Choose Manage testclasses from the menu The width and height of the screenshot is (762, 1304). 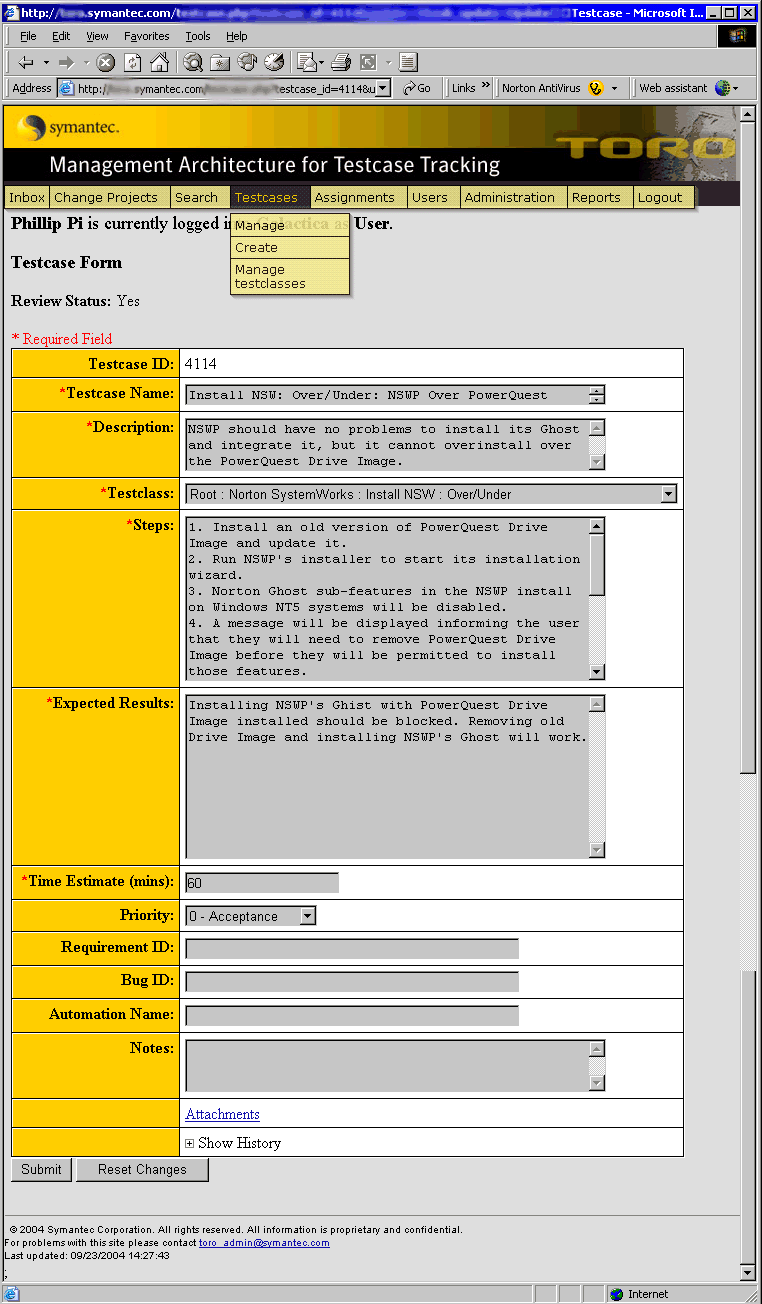270,277
